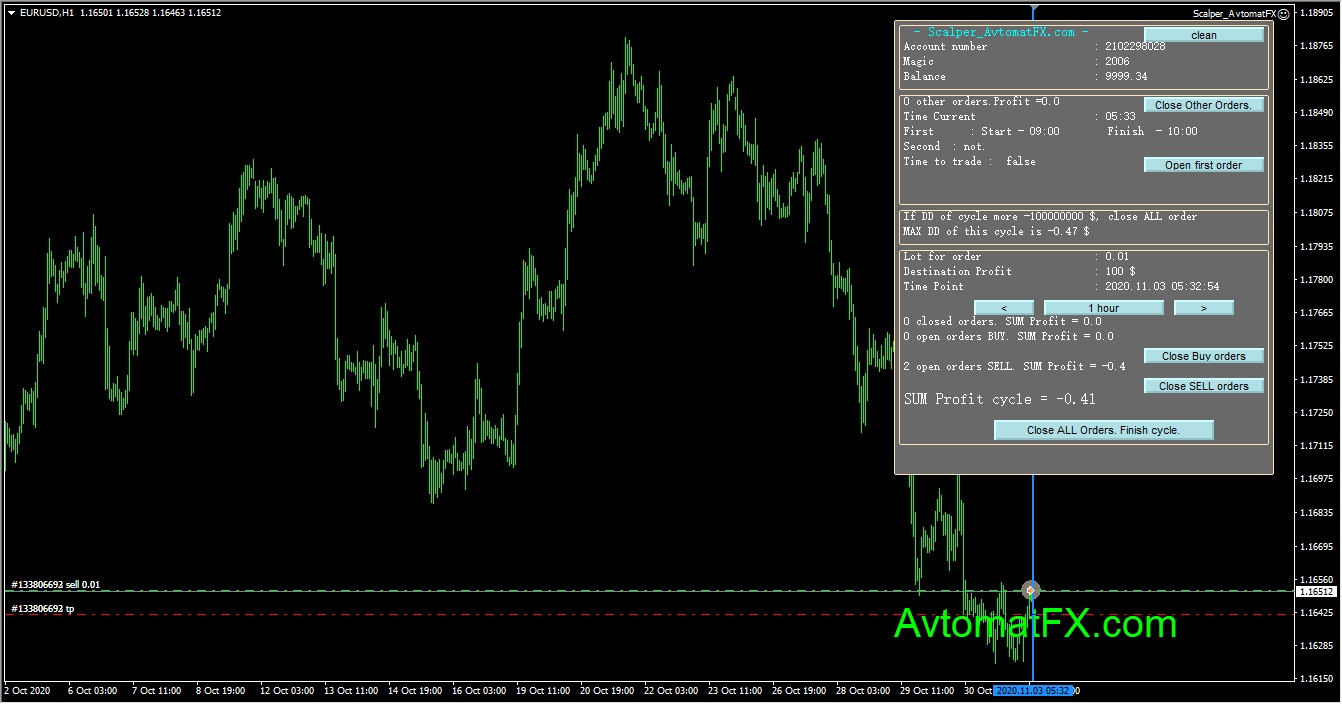Open the 1 hour period selector
This screenshot has height=704, width=1342.
(1103, 307)
